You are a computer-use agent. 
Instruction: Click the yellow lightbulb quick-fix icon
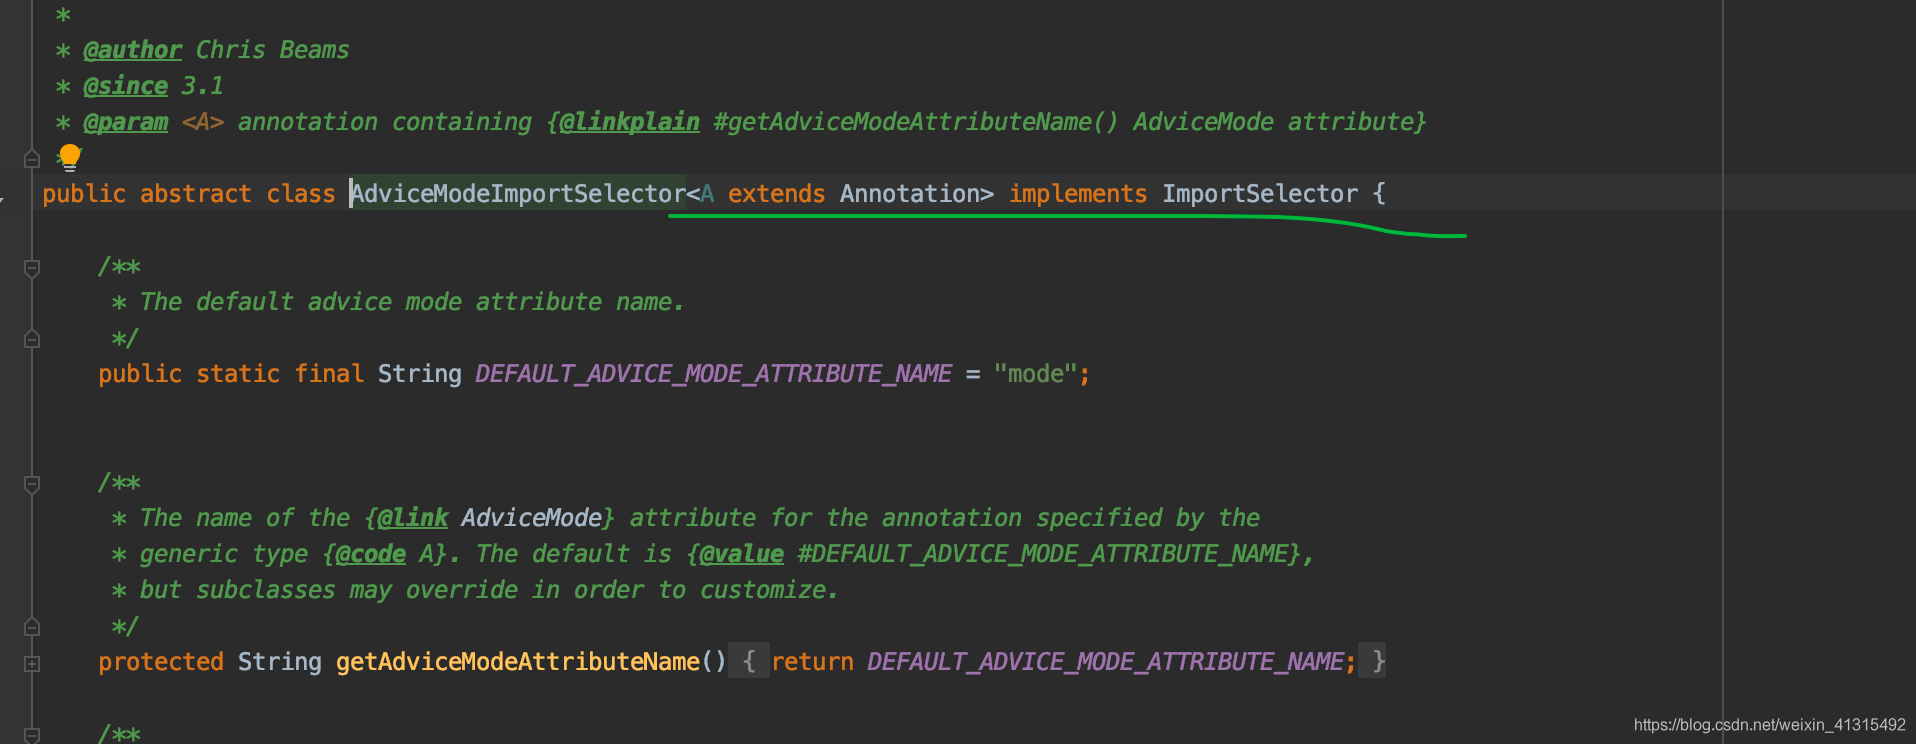coord(69,157)
